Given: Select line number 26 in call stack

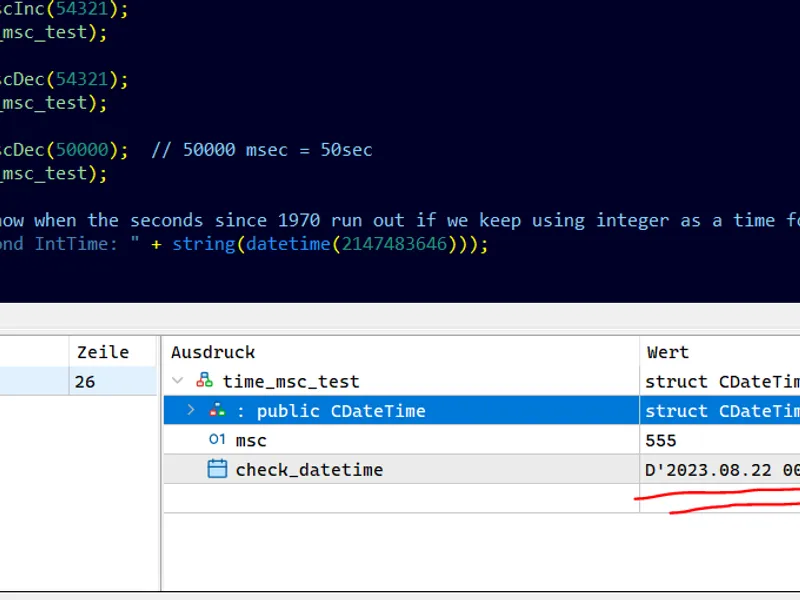Looking at the screenshot, I should (x=85, y=382).
